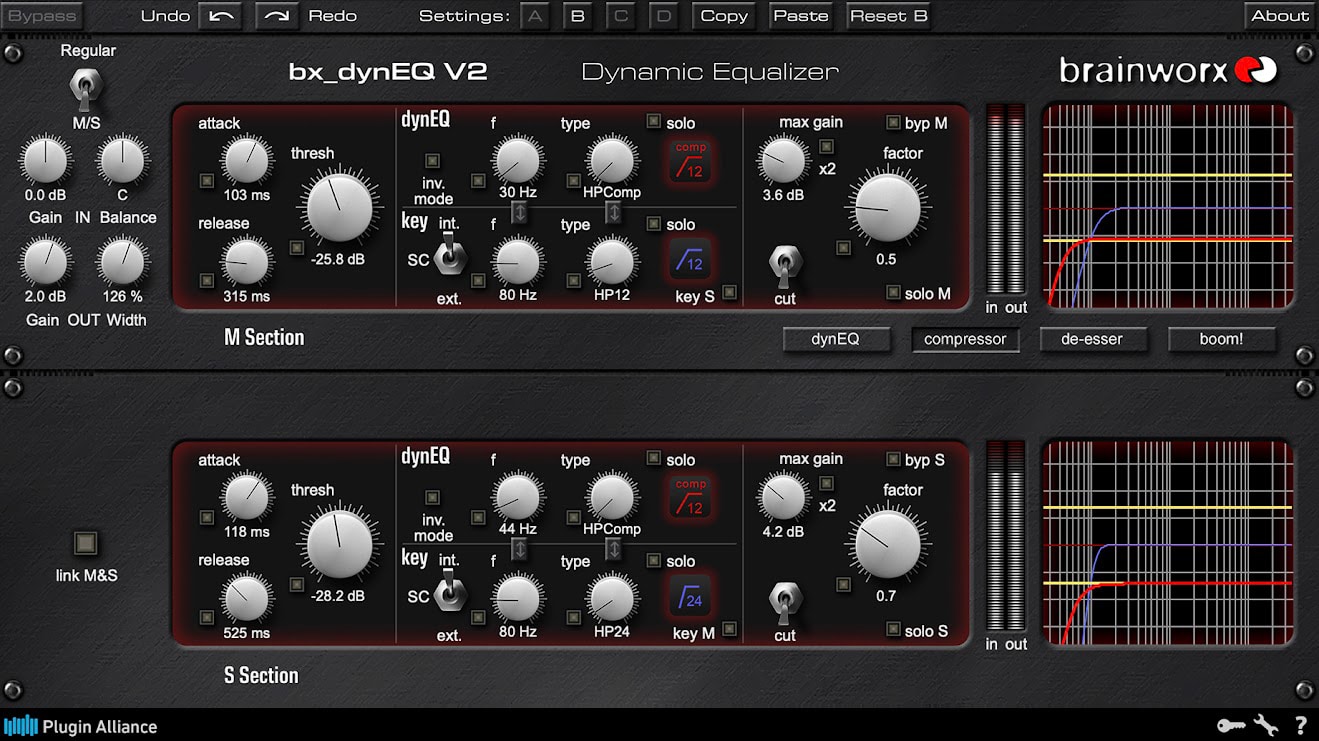This screenshot has width=1319, height=741.
Task: Click the Copy settings button
Action: [x=724, y=15]
